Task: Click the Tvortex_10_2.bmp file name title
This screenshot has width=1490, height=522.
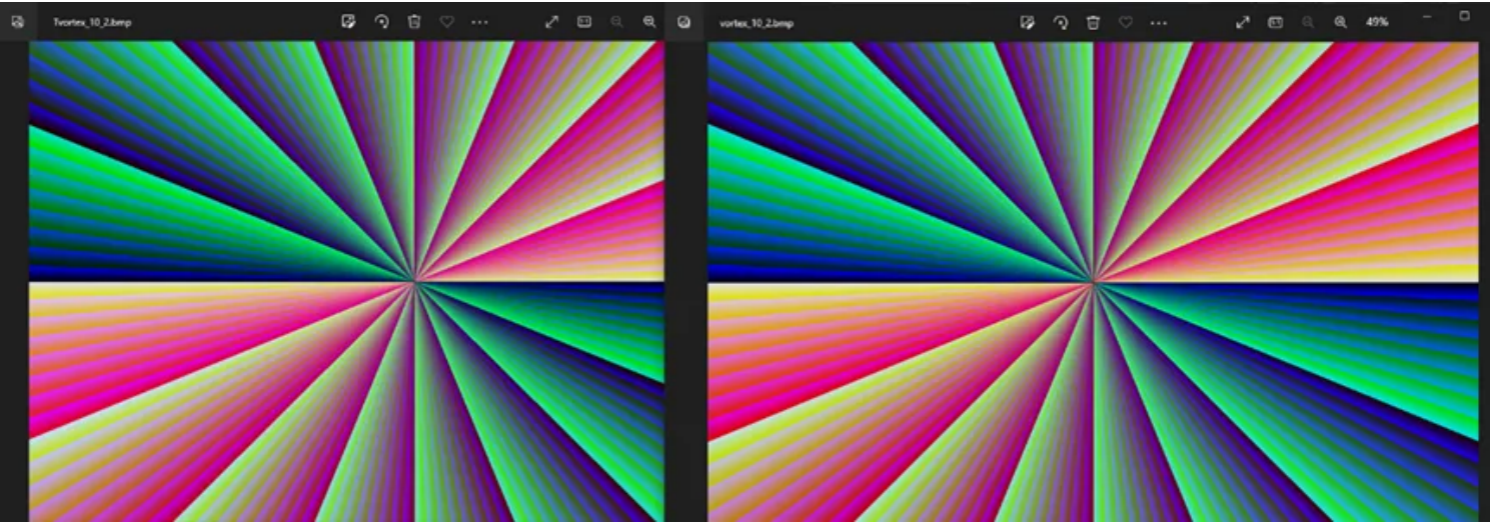Action: pos(92,22)
